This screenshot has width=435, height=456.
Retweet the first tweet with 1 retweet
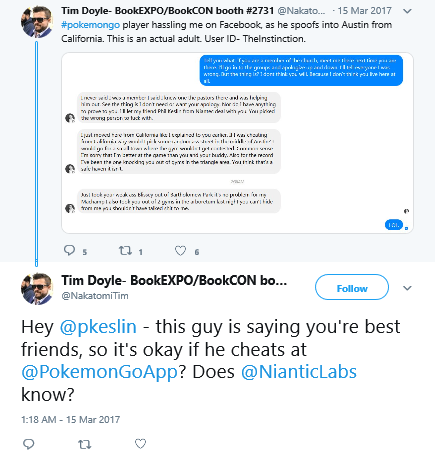(x=126, y=250)
